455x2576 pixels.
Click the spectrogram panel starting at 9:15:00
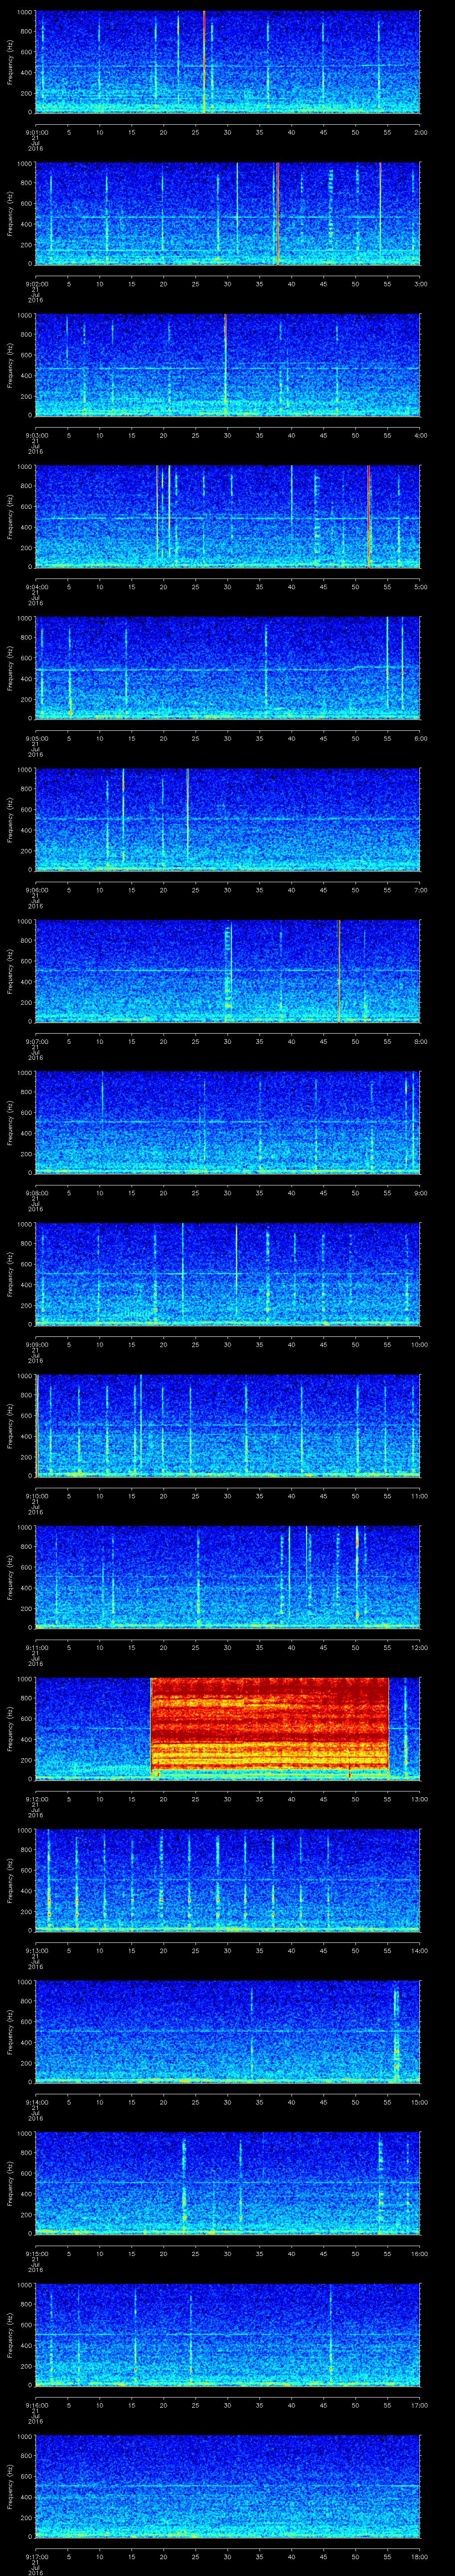[228, 2183]
